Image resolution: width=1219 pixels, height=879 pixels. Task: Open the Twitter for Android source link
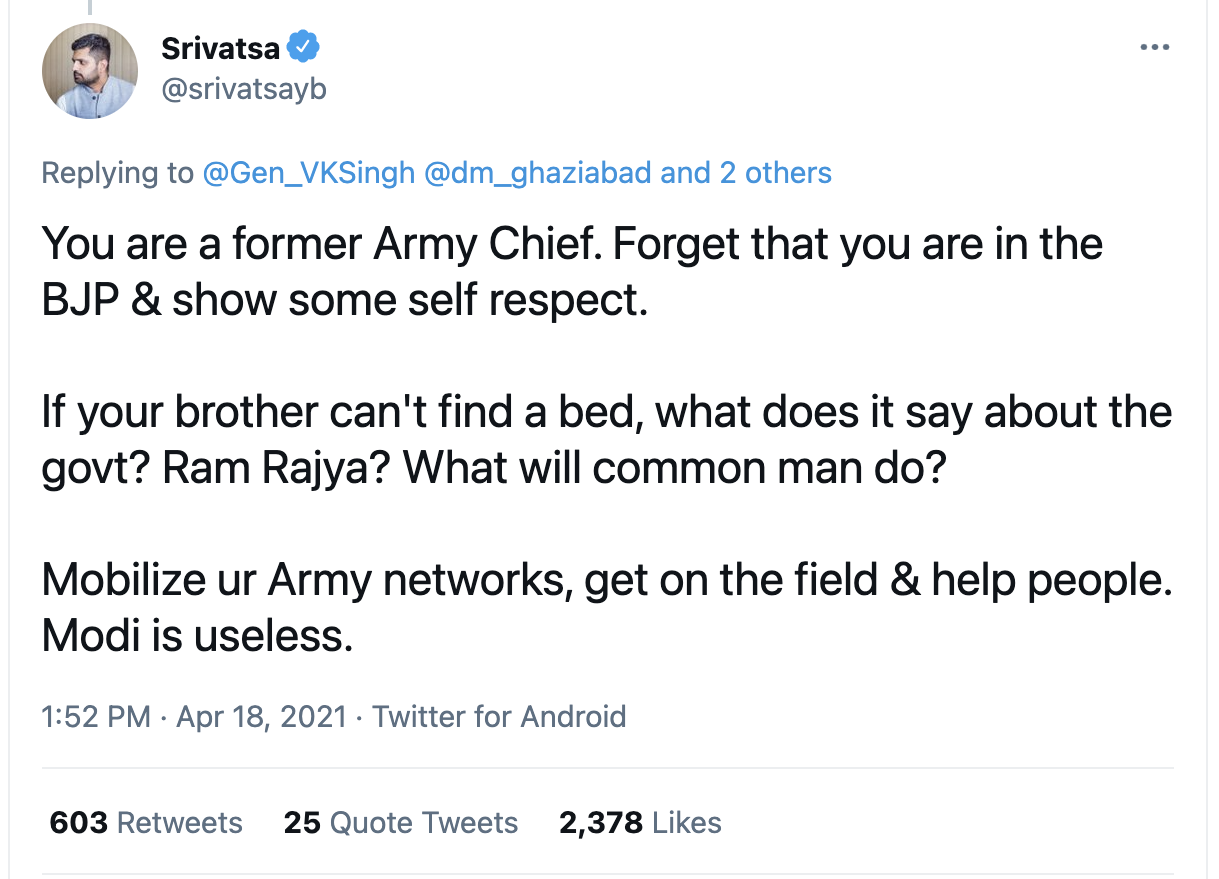[x=499, y=716]
